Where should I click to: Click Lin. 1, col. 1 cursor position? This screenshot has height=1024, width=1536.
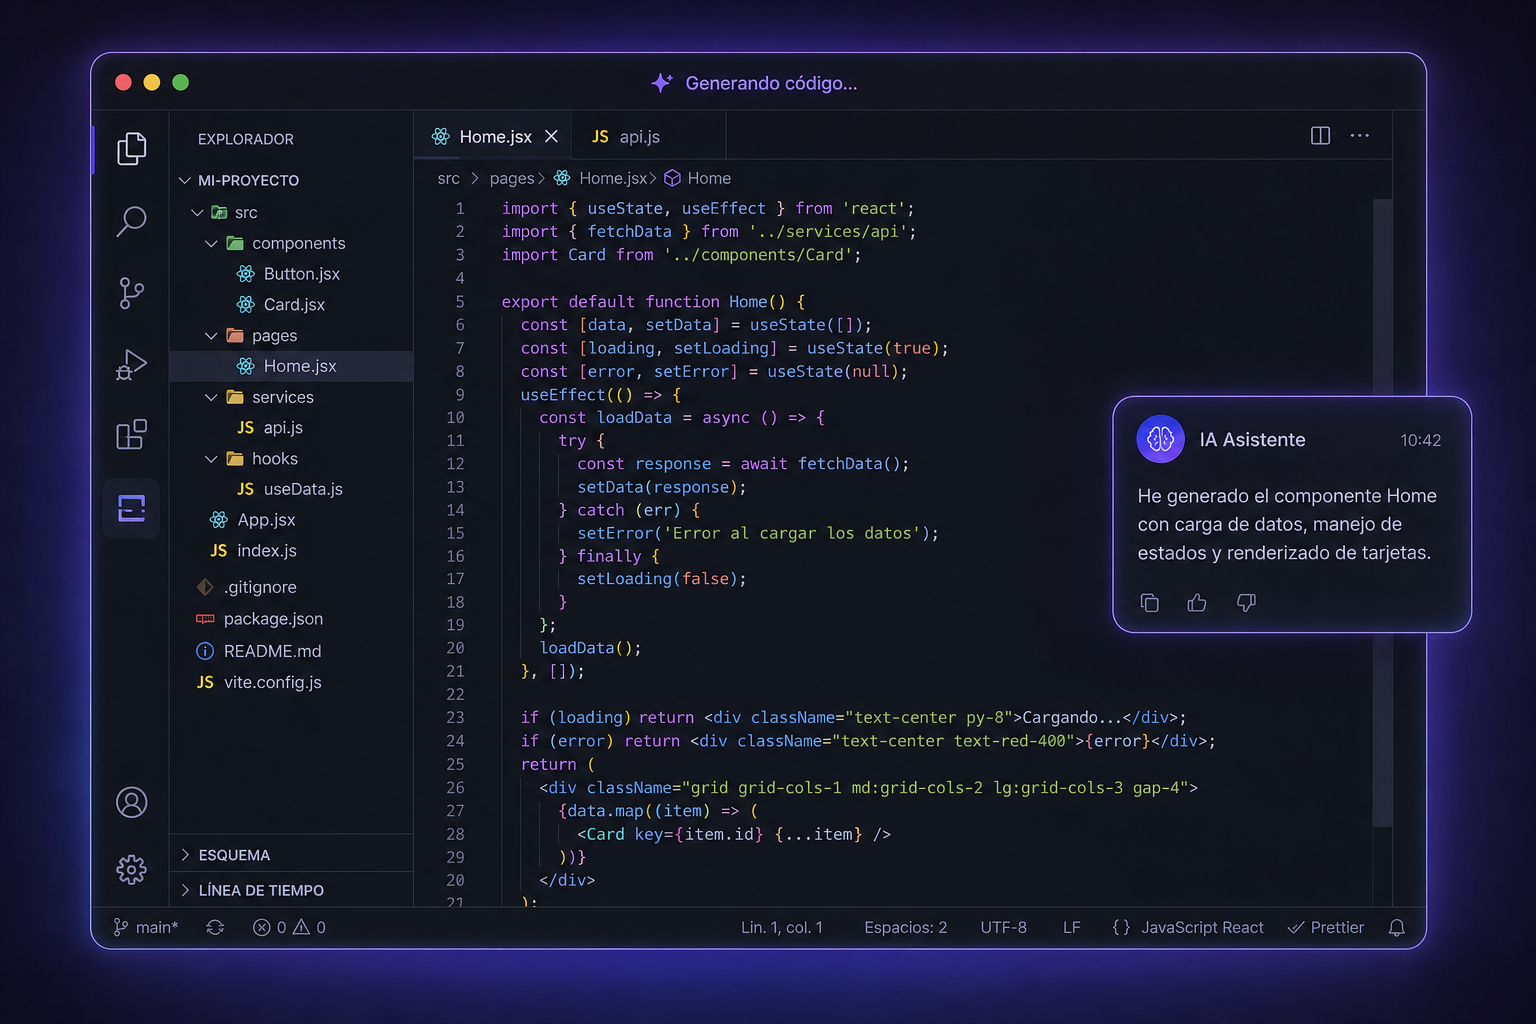click(x=782, y=928)
